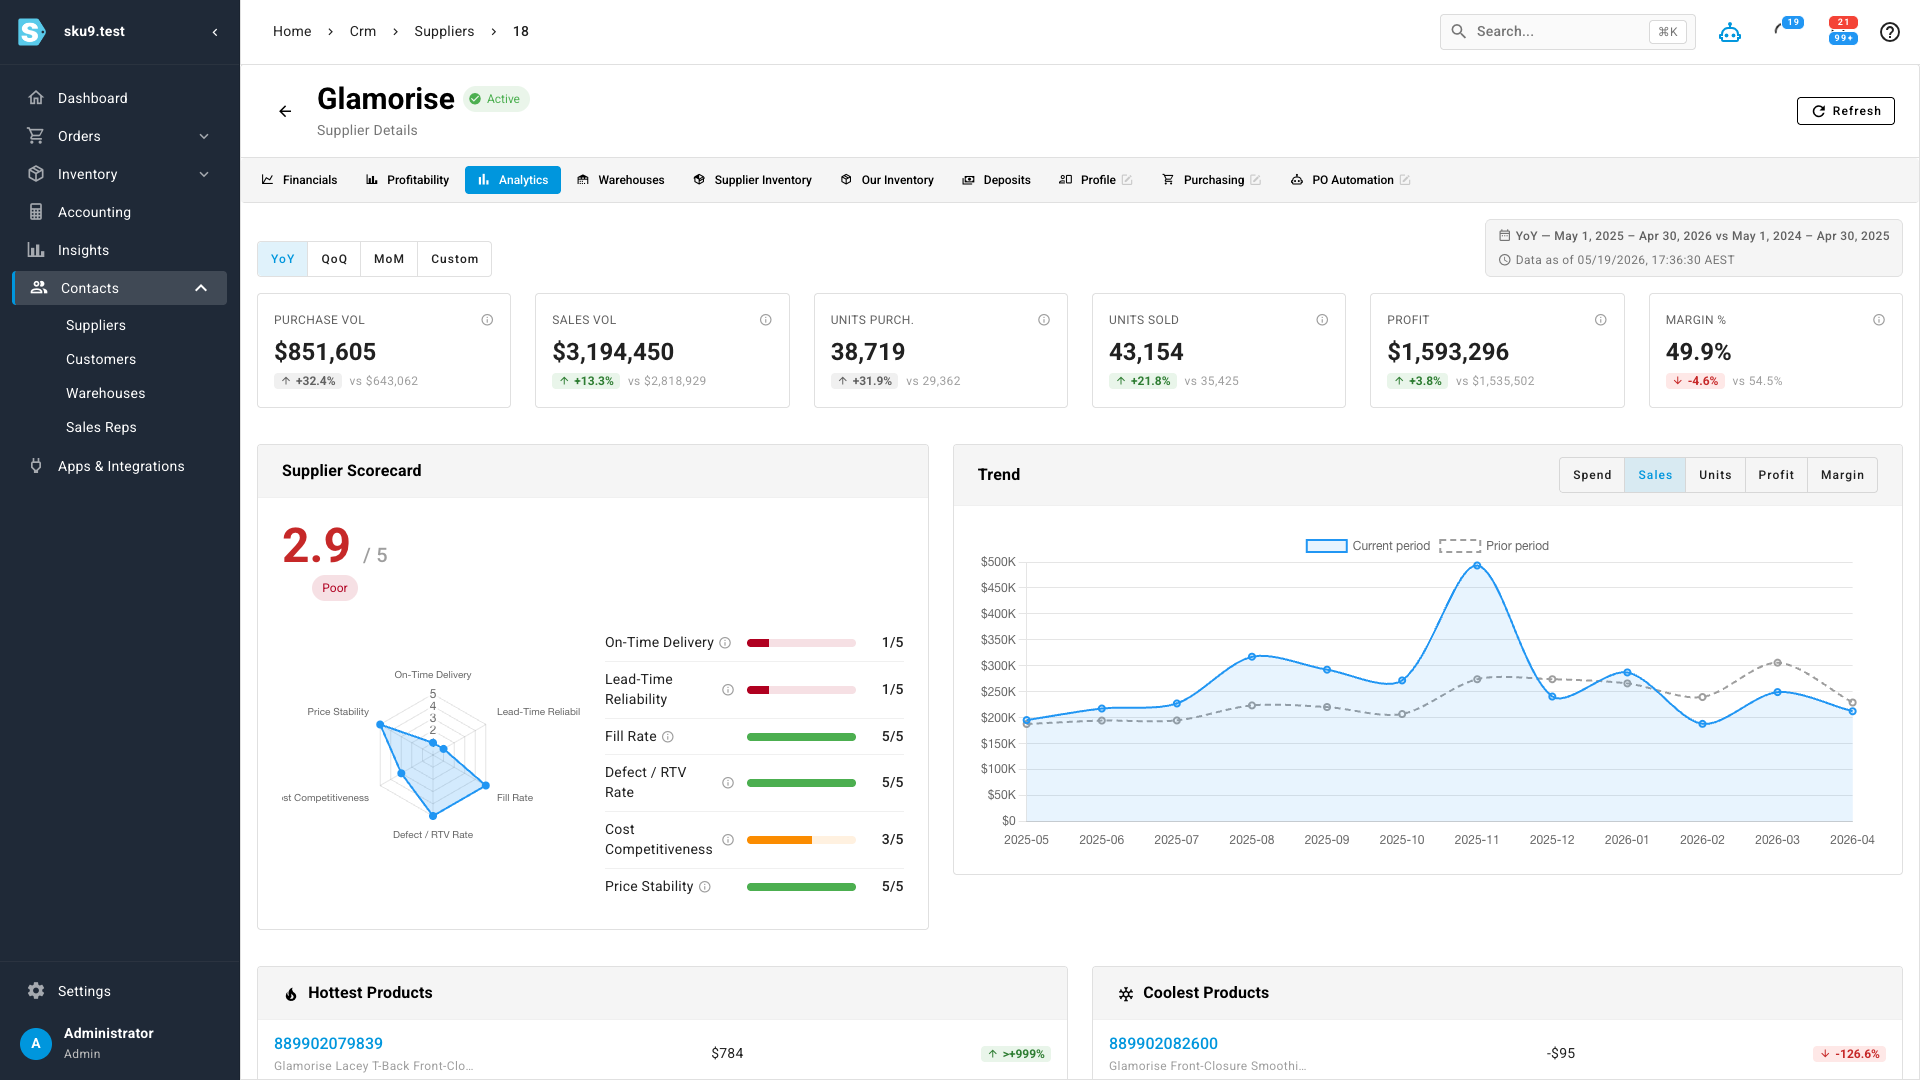Viewport: 1920px width, 1080px height.
Task: Click the Refresh button
Action: click(x=1846, y=111)
